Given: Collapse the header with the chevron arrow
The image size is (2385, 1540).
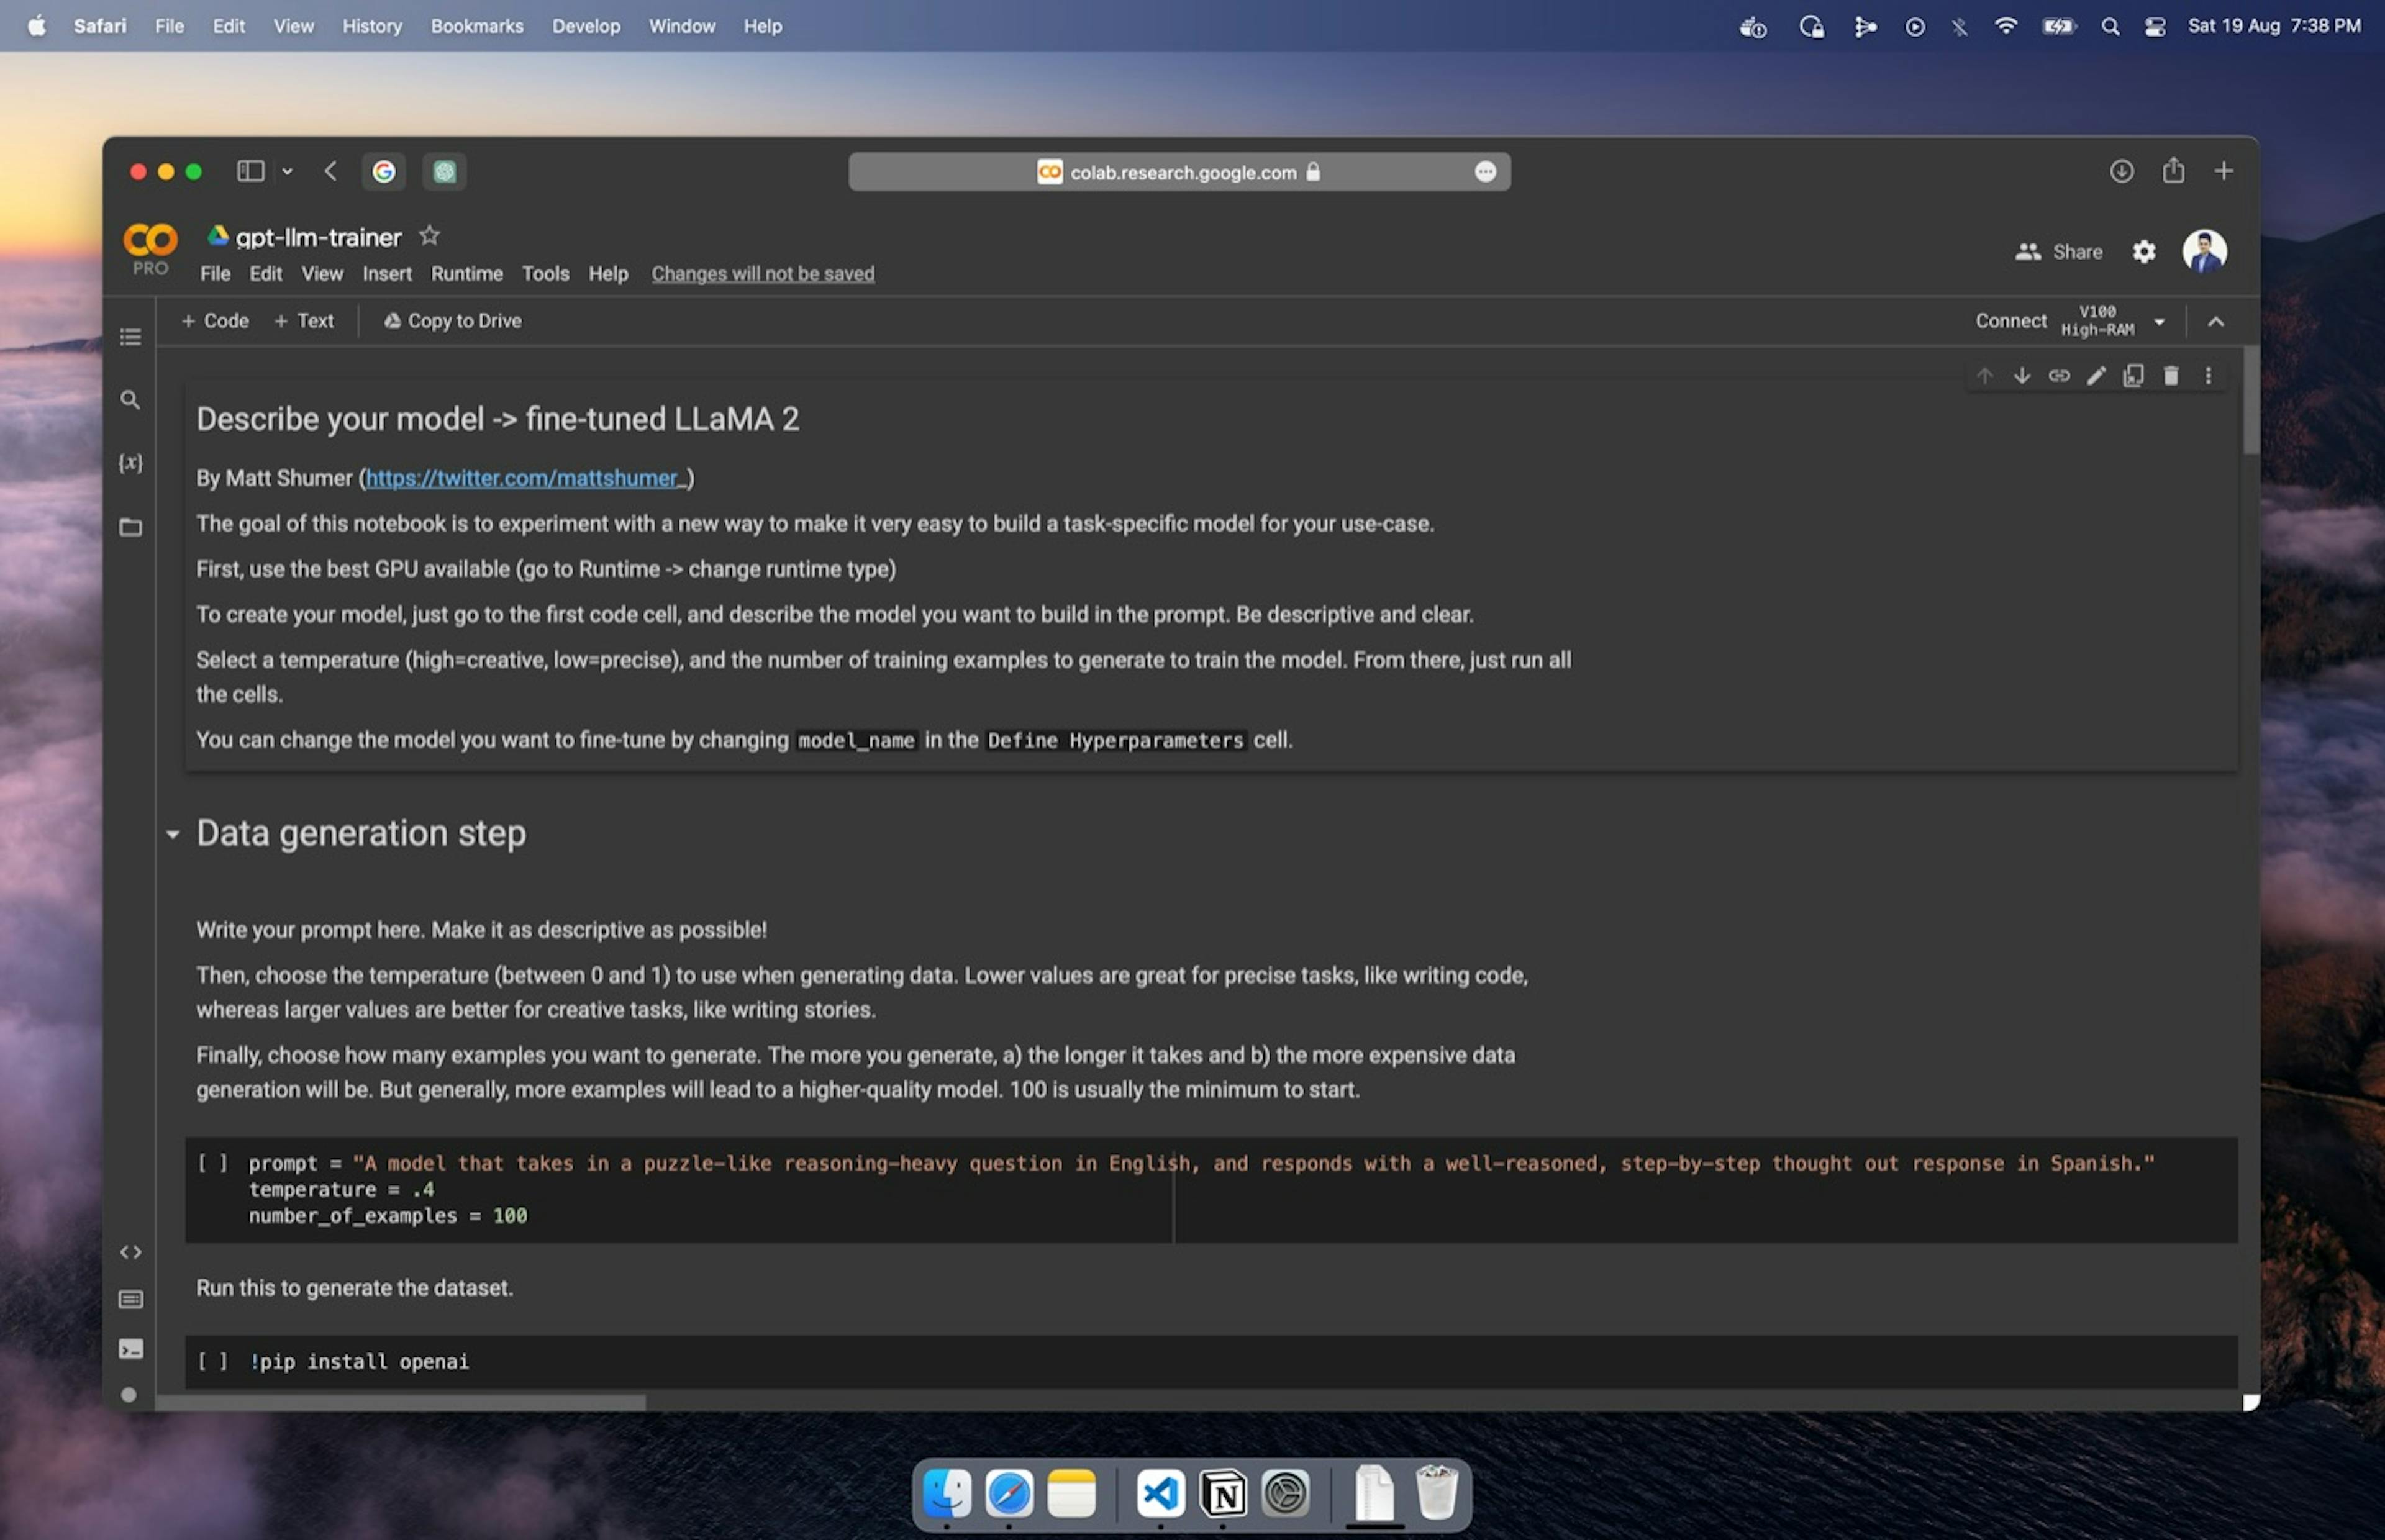Looking at the screenshot, I should 2215,322.
